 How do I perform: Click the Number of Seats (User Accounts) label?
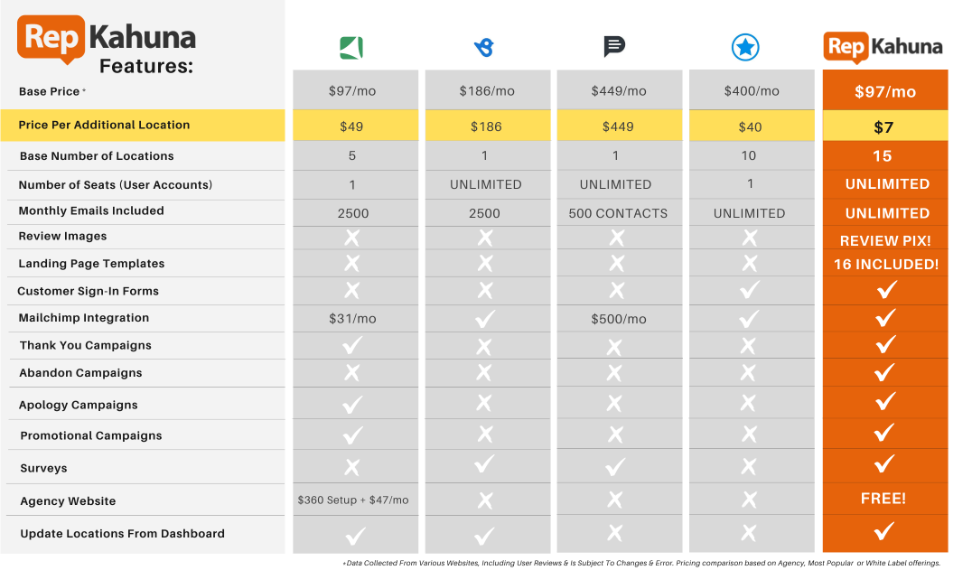pyautogui.click(x=116, y=184)
